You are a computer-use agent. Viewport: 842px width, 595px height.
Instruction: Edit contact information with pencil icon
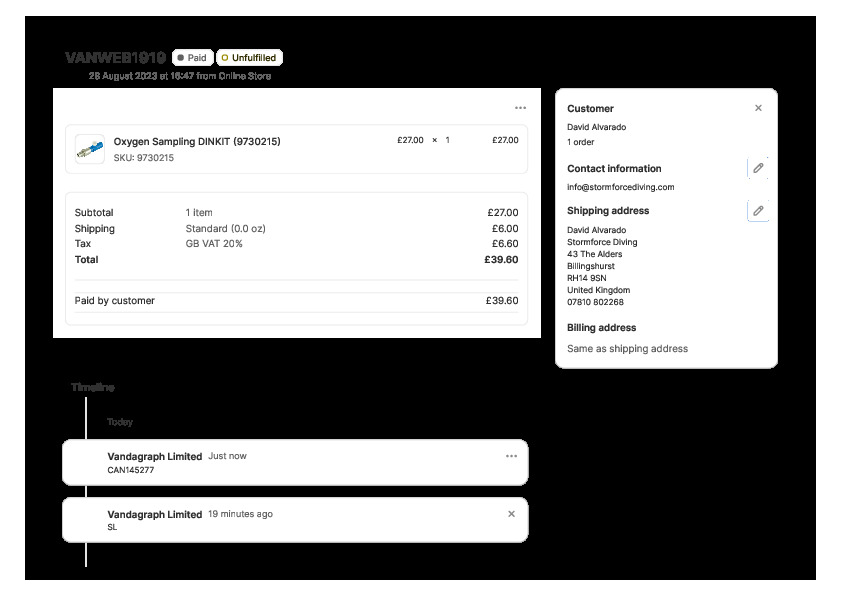click(x=758, y=168)
